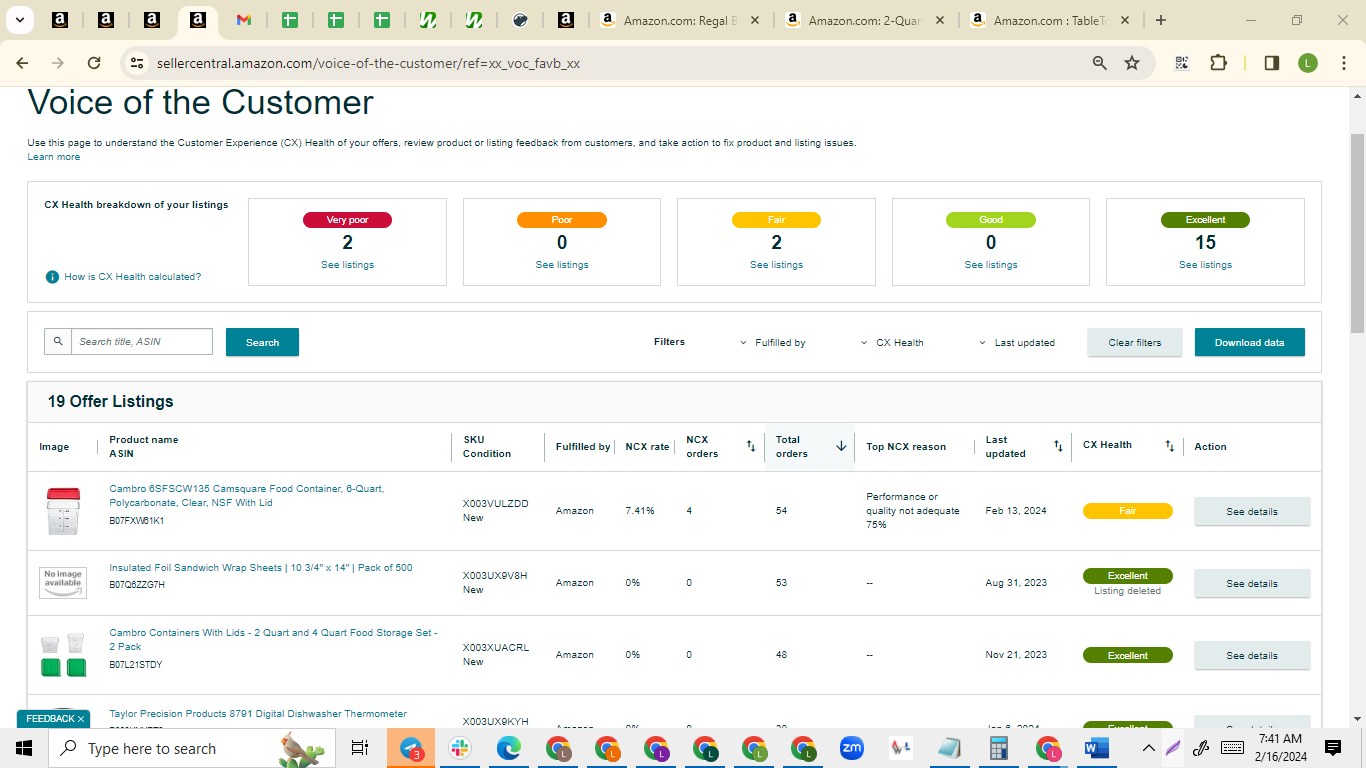Open Zoom from the taskbar
This screenshot has width=1366, height=768.
(852, 748)
